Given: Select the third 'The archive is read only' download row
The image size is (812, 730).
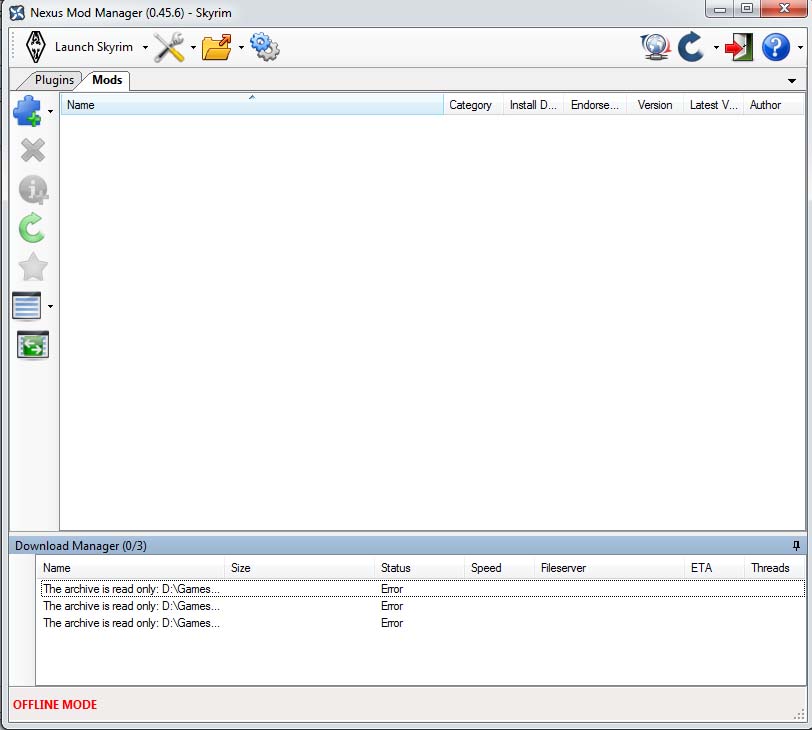Looking at the screenshot, I should click(x=423, y=623).
